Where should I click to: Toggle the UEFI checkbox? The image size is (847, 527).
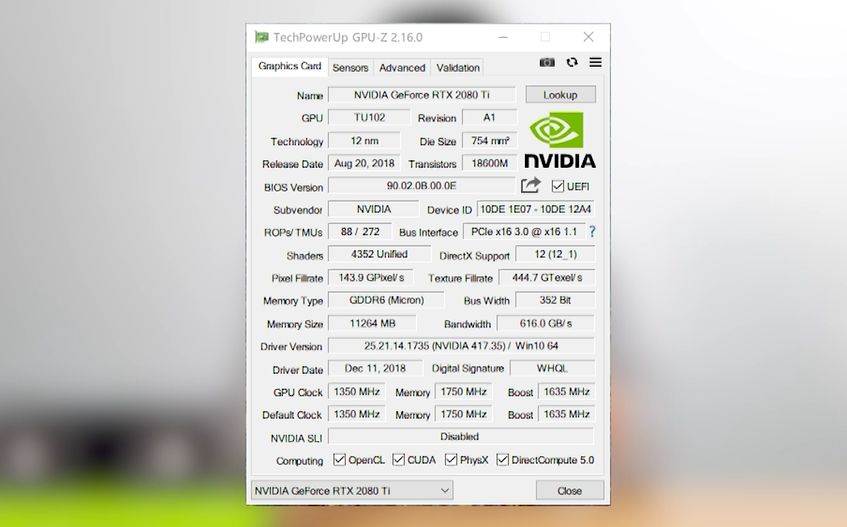pos(557,186)
